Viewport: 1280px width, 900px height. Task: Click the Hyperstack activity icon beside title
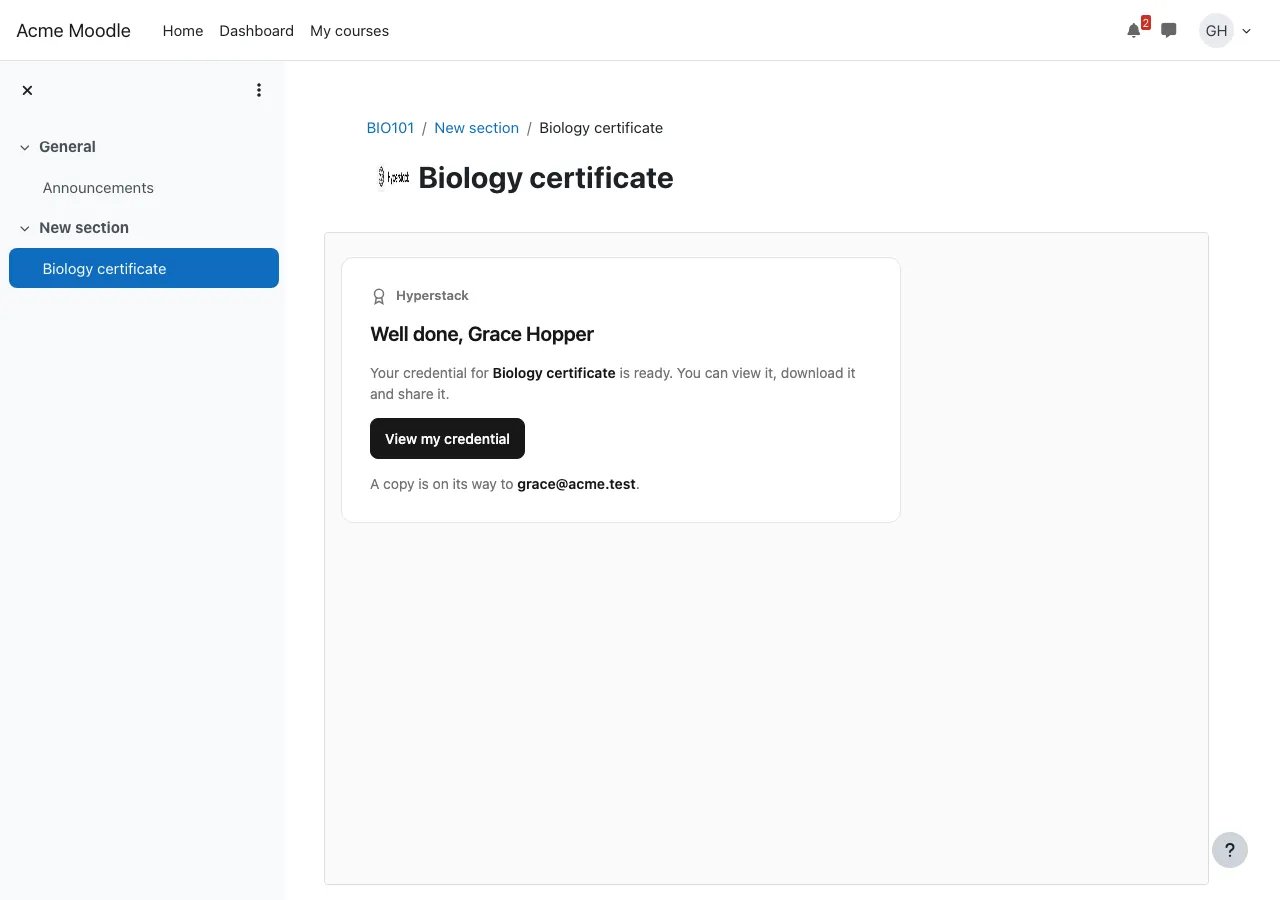pyautogui.click(x=394, y=177)
